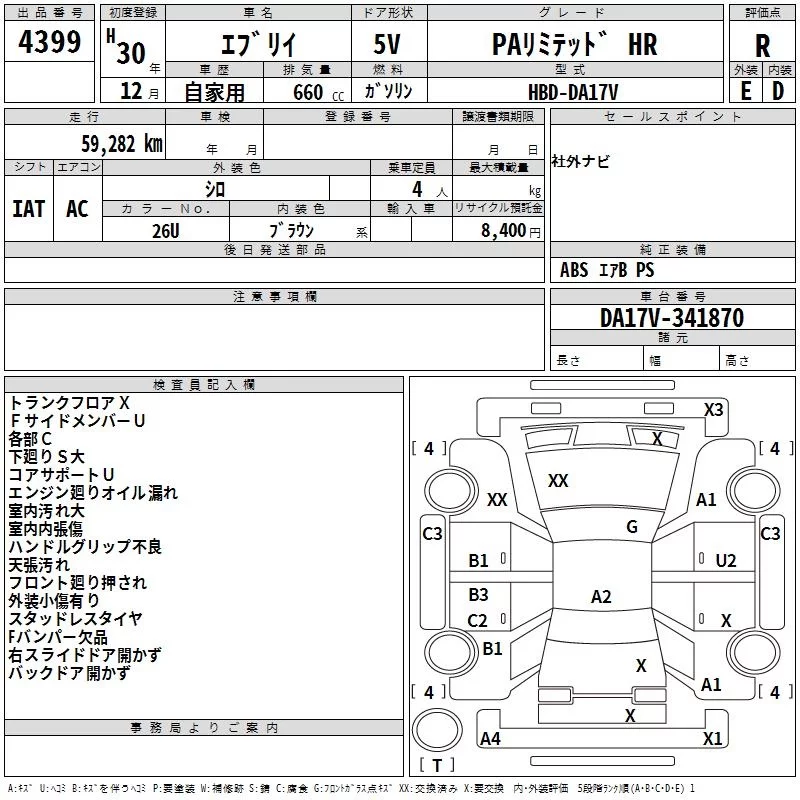
Task: Click the model code HBD-DA17V
Action: pos(573,92)
